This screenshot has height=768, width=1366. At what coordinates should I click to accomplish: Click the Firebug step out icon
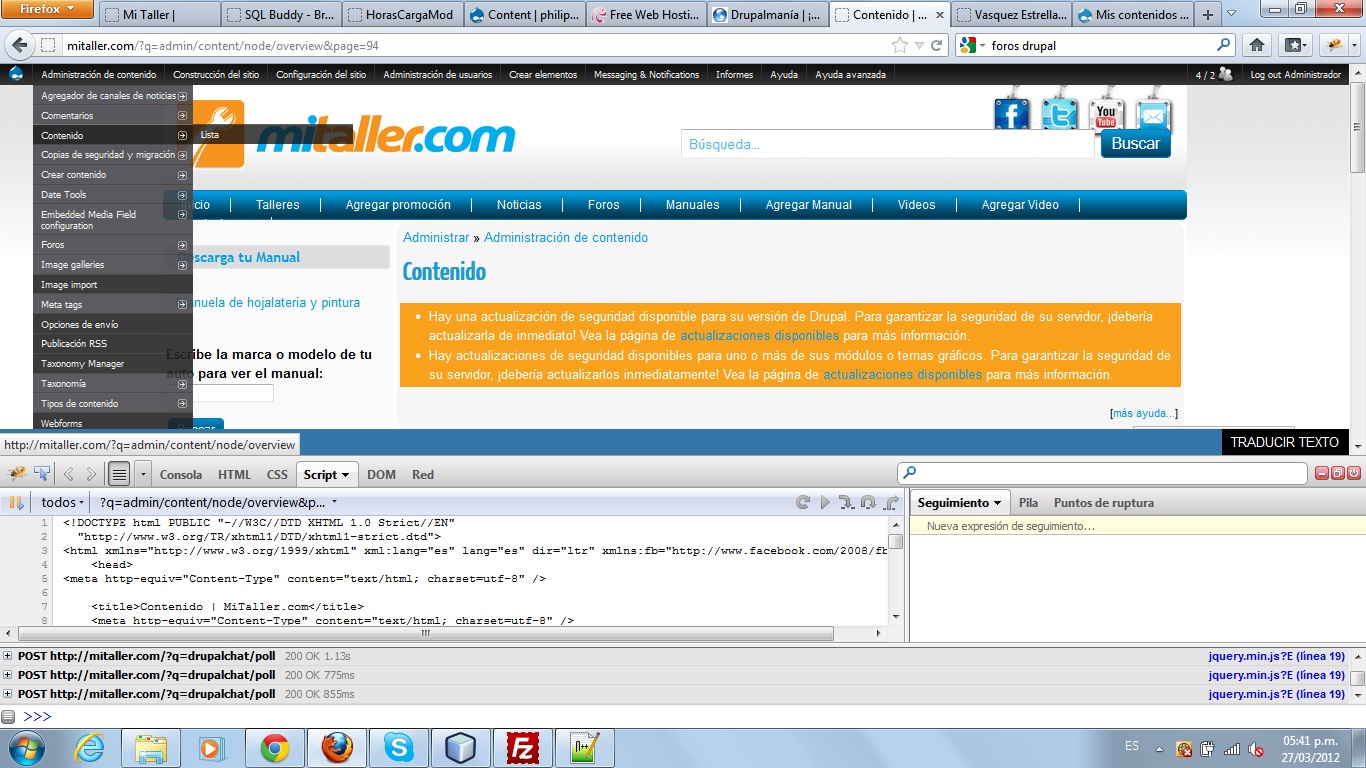pos(891,502)
